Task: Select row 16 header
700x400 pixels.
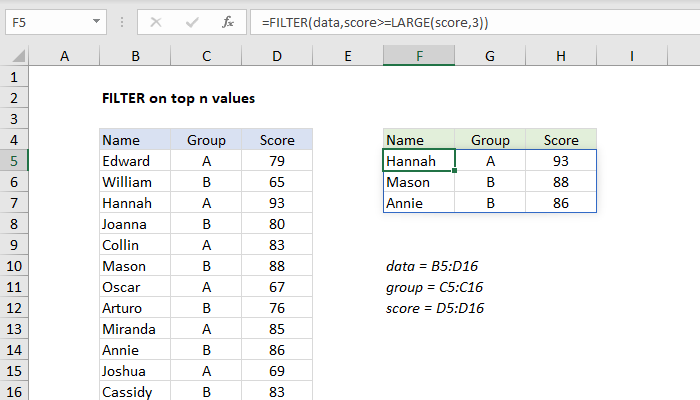Action: 14,392
